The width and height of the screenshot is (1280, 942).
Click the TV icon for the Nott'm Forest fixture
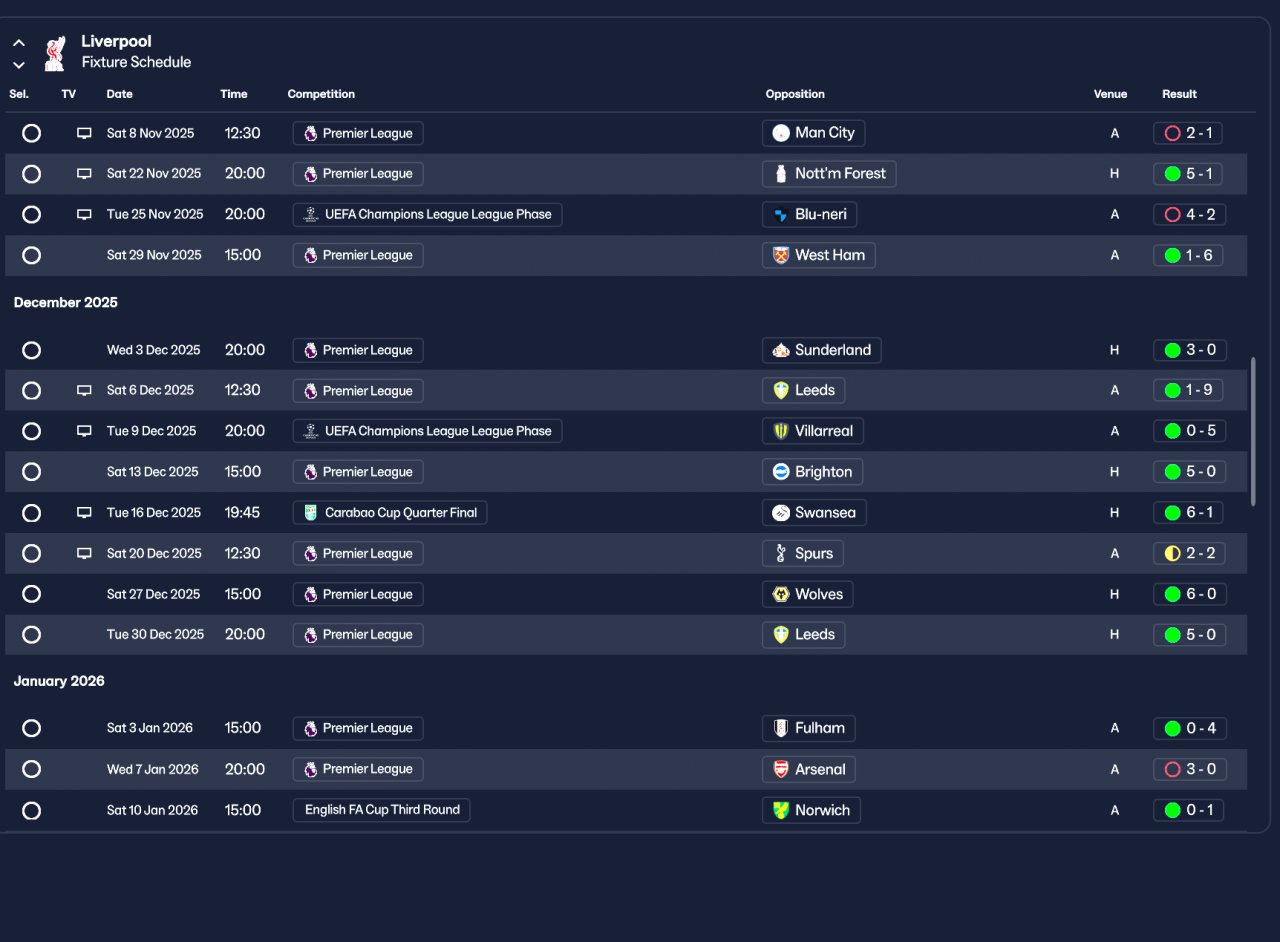(x=84, y=174)
